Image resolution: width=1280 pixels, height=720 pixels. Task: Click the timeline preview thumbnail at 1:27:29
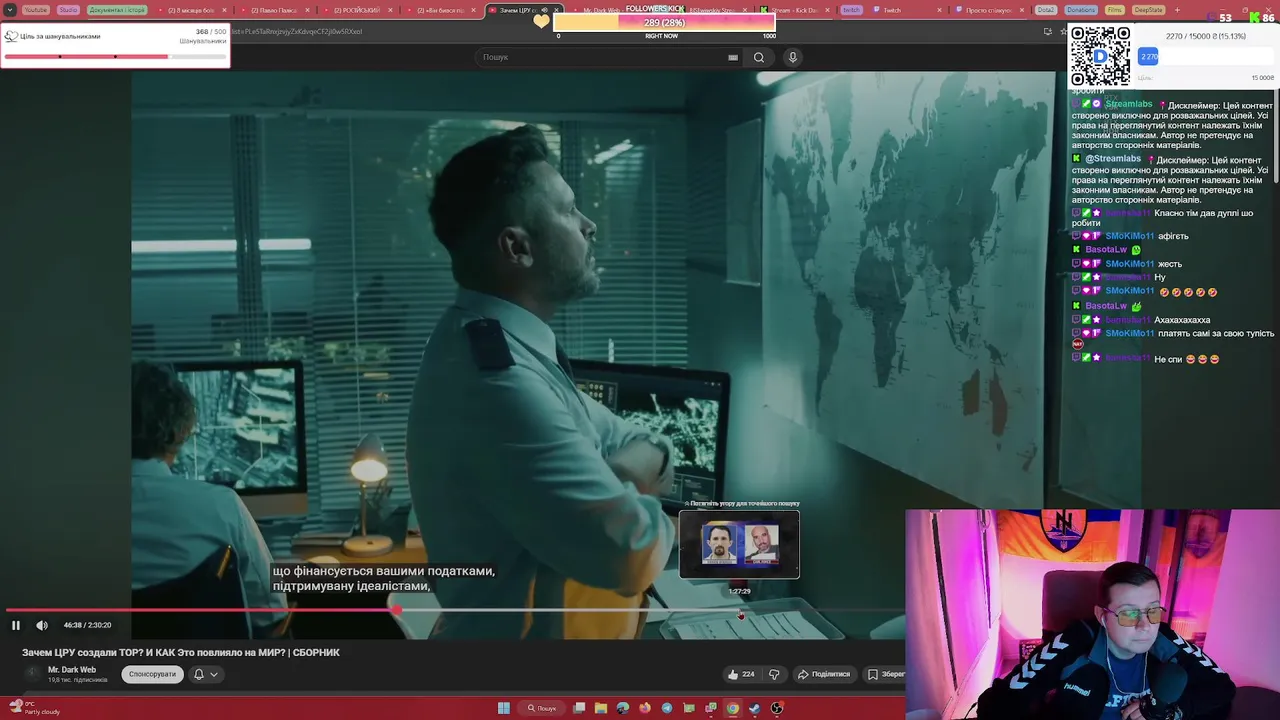coord(739,544)
